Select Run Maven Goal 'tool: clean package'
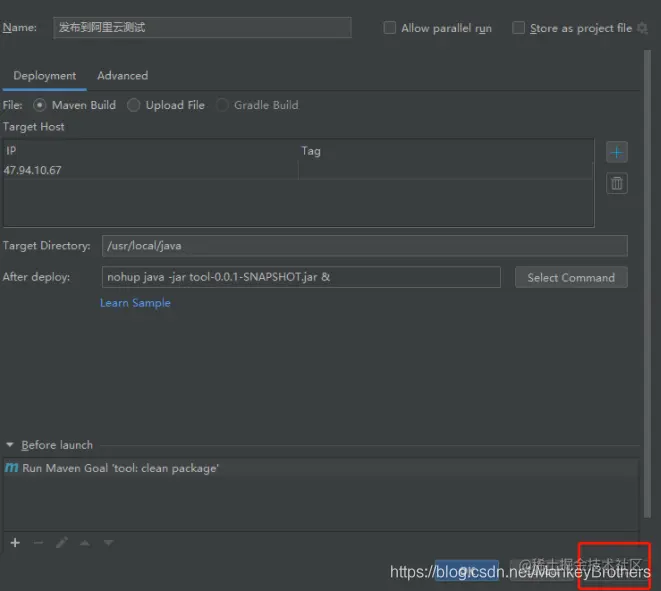Image resolution: width=661 pixels, height=591 pixels. pos(321,468)
